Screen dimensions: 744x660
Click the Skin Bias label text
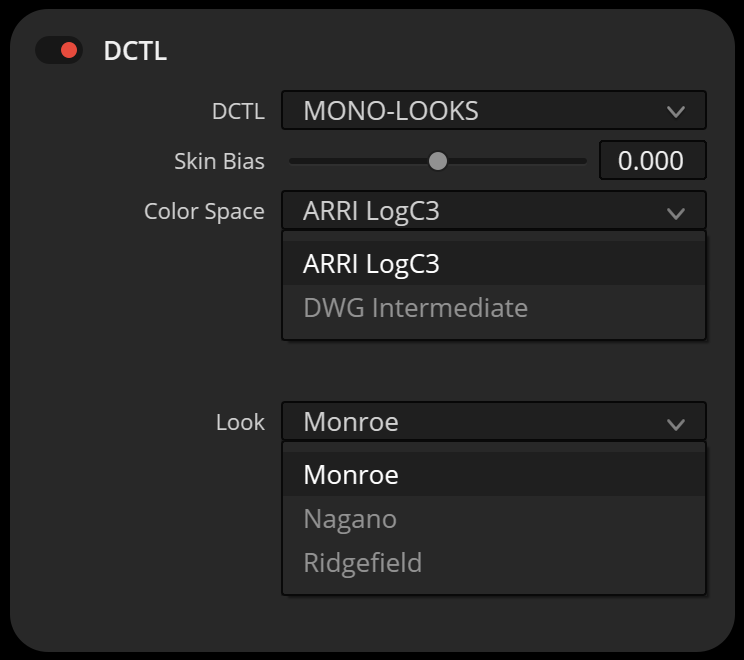pos(219,161)
